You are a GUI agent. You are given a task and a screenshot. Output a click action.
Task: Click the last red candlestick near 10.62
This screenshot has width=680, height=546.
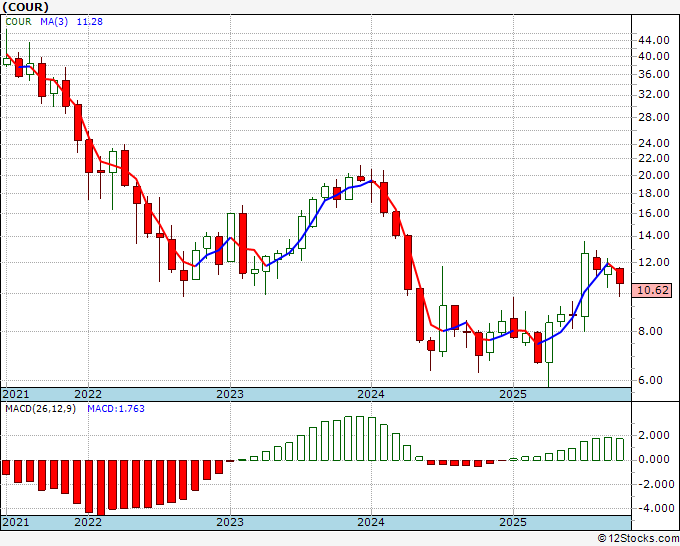click(620, 276)
